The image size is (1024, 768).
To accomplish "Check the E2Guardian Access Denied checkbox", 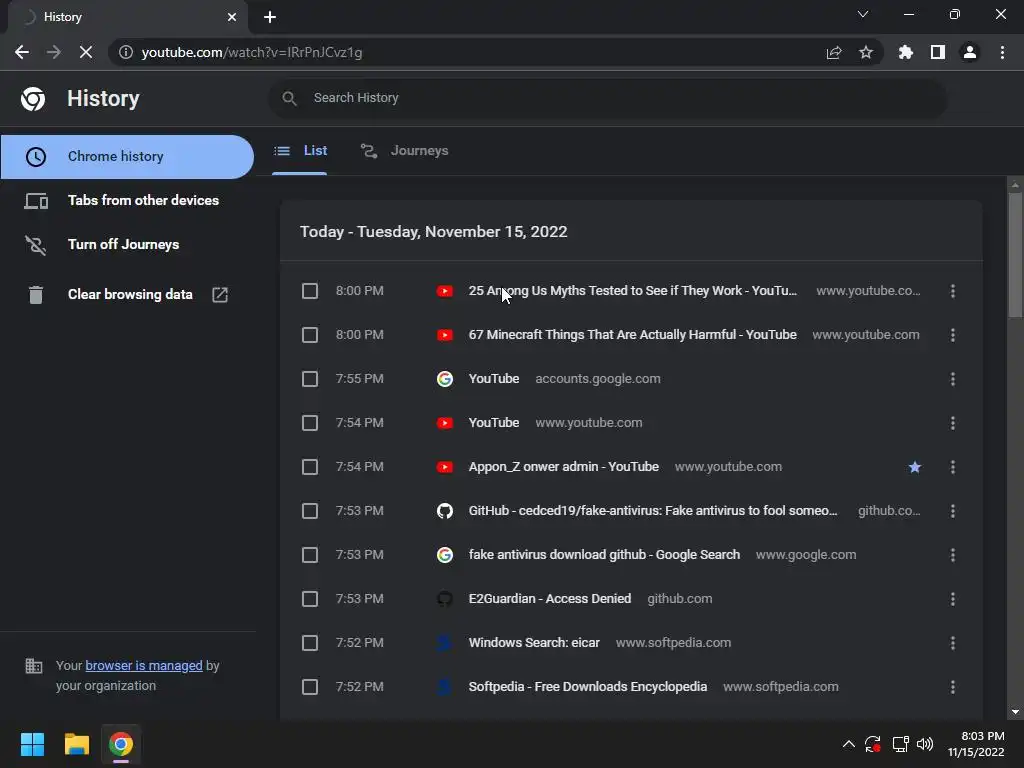I will (310, 599).
